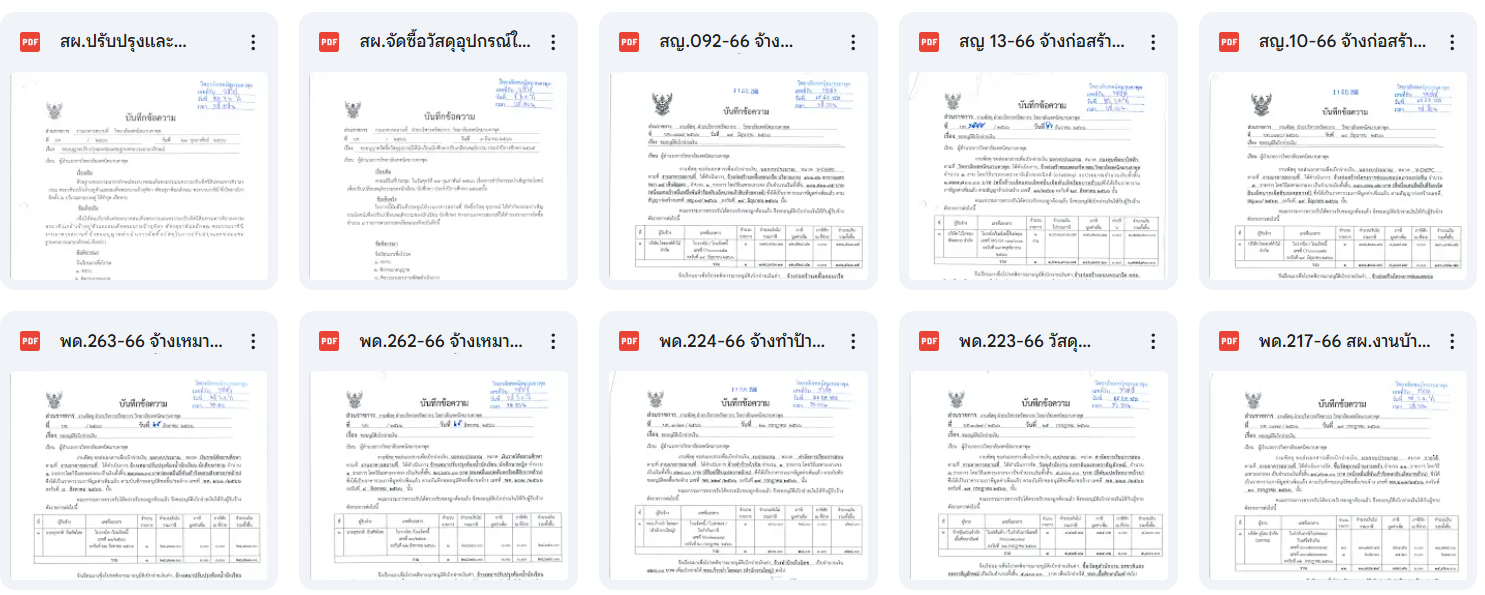
Task: Click the PDF icon of พด.262-66 file
Action: click(x=329, y=341)
